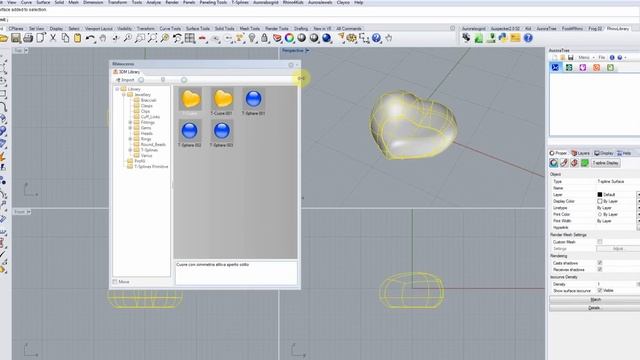
Task: Open the T-Splines menu in menu bar
Action: point(240,2)
